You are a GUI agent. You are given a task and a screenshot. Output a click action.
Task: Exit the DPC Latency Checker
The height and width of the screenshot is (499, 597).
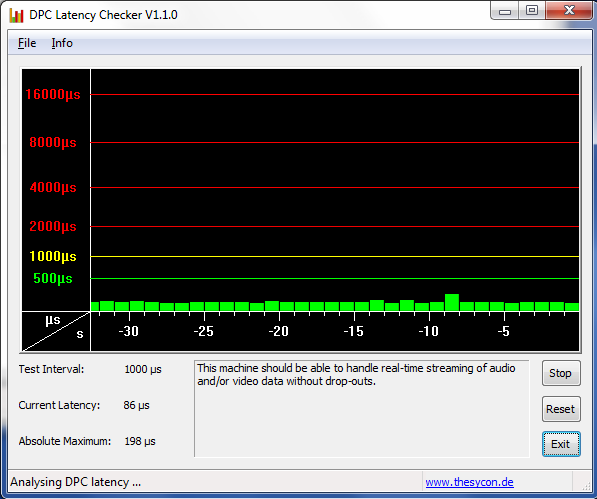pos(561,444)
